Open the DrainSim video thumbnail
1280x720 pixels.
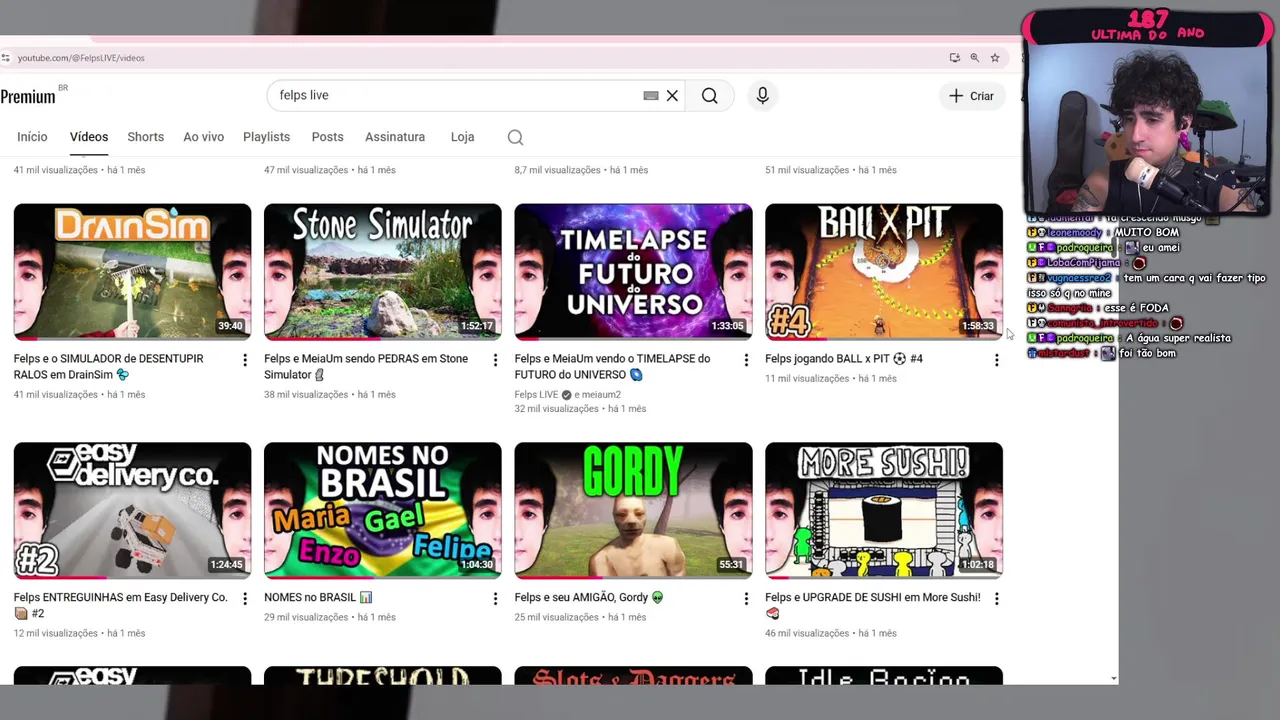tap(132, 272)
